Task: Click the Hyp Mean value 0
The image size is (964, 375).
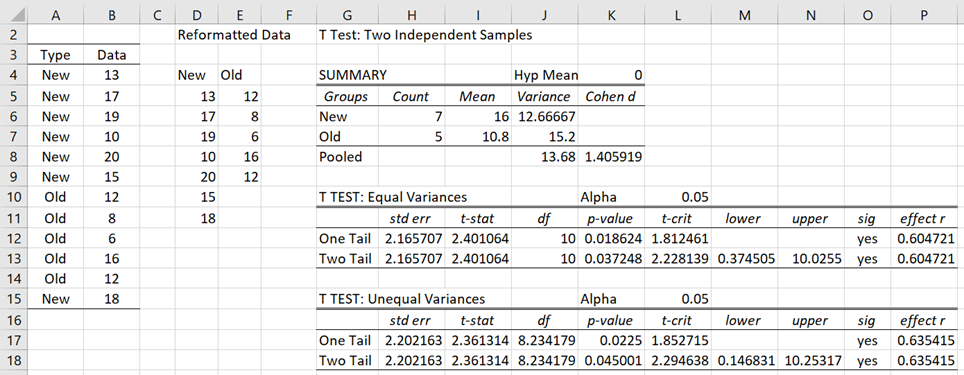Action: click(x=611, y=75)
